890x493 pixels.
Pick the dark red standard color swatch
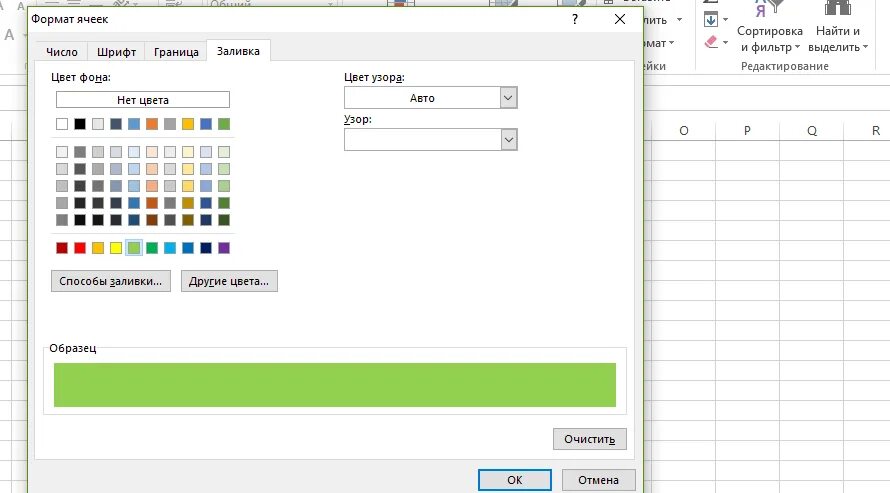(62, 248)
